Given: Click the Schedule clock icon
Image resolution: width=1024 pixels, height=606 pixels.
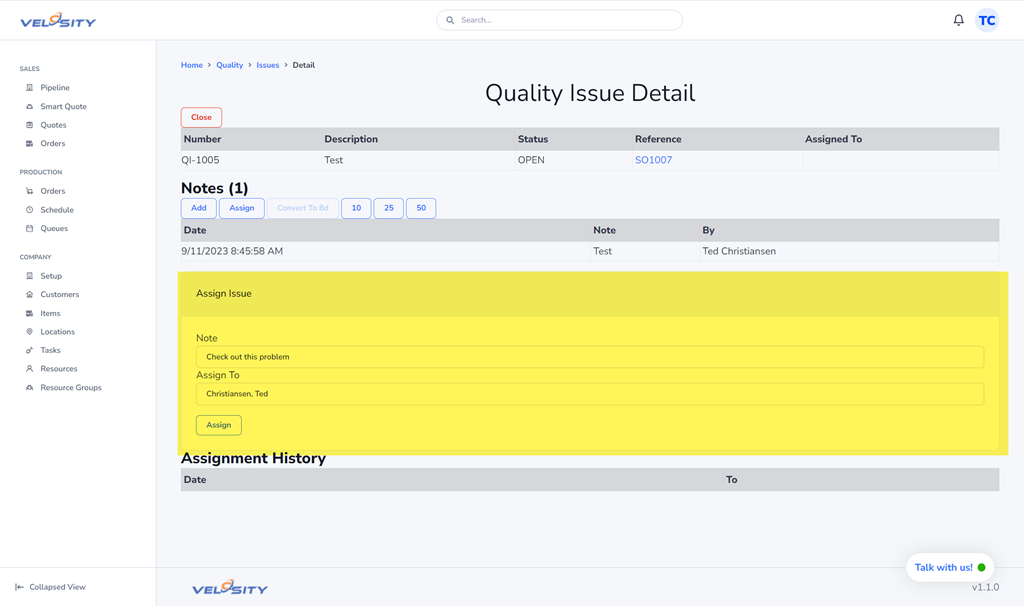Looking at the screenshot, I should coord(29,210).
